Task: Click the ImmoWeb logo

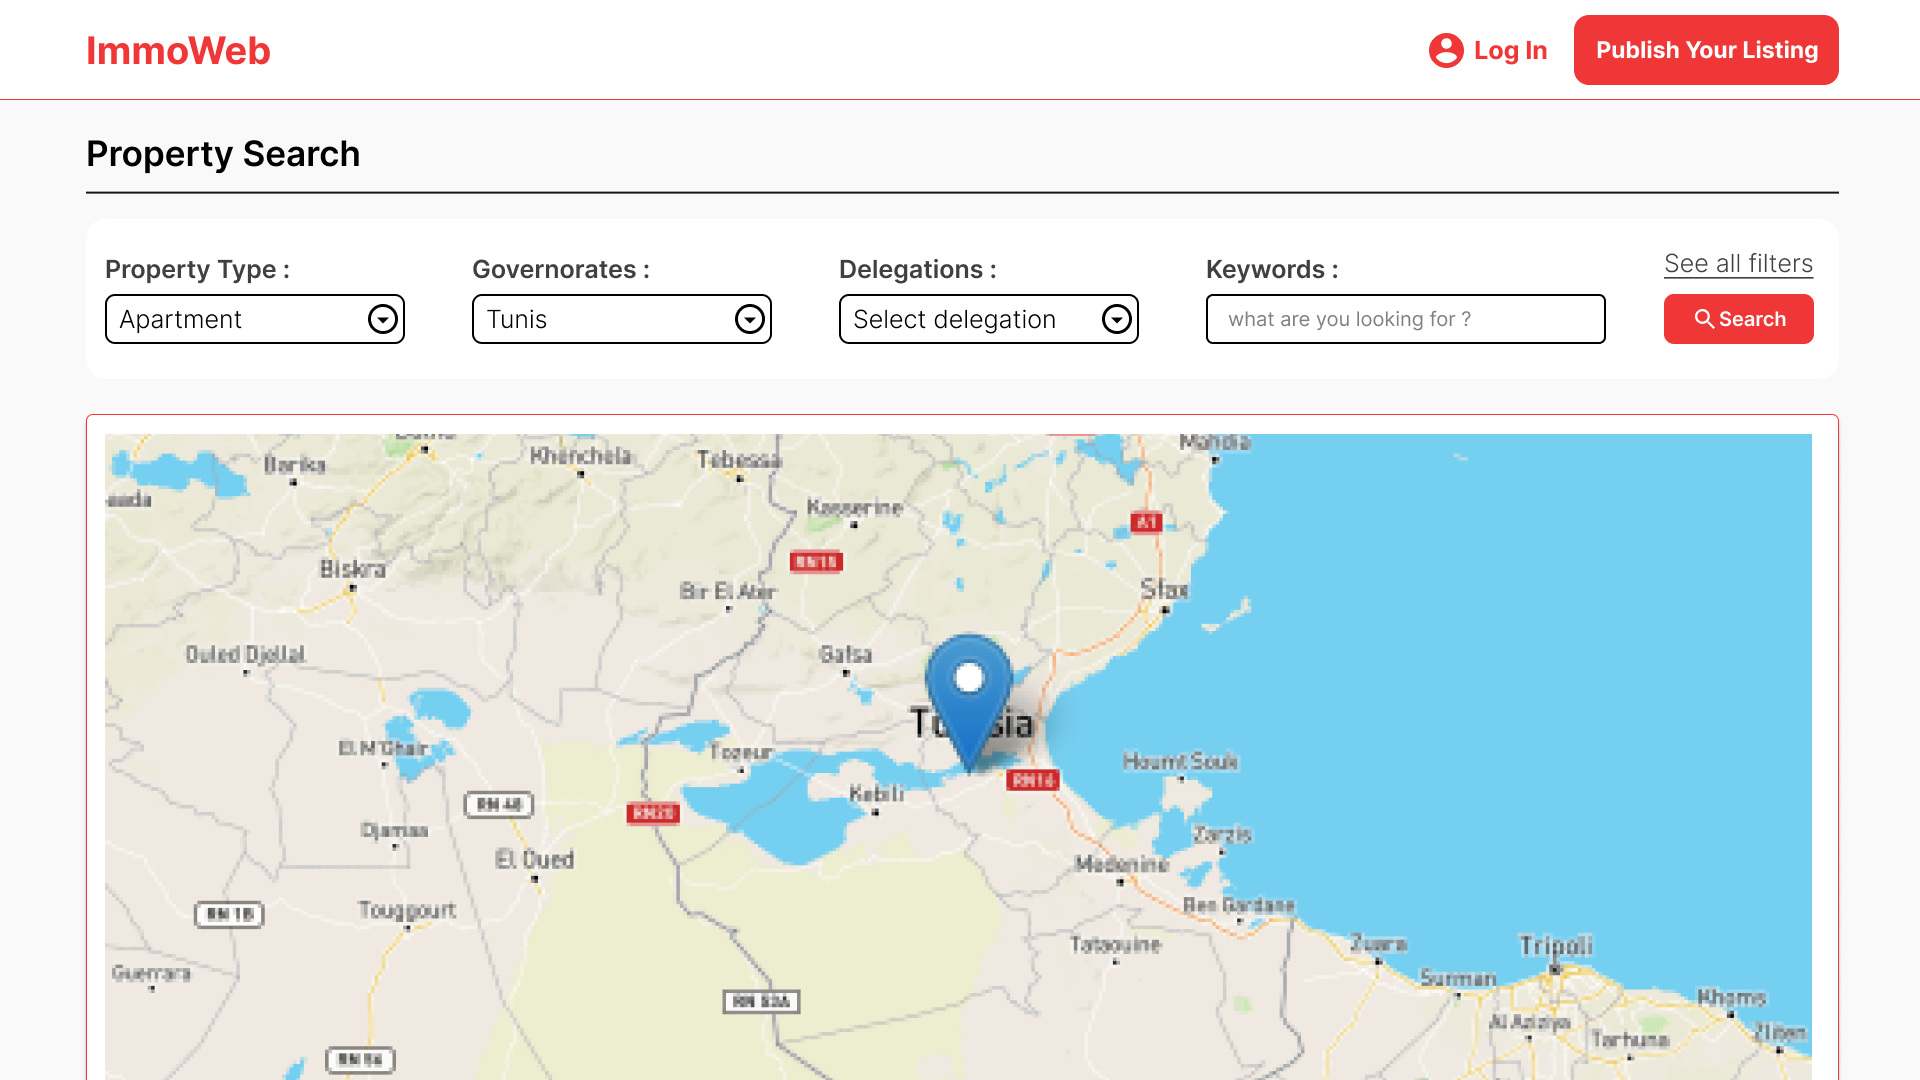Action: coord(178,50)
